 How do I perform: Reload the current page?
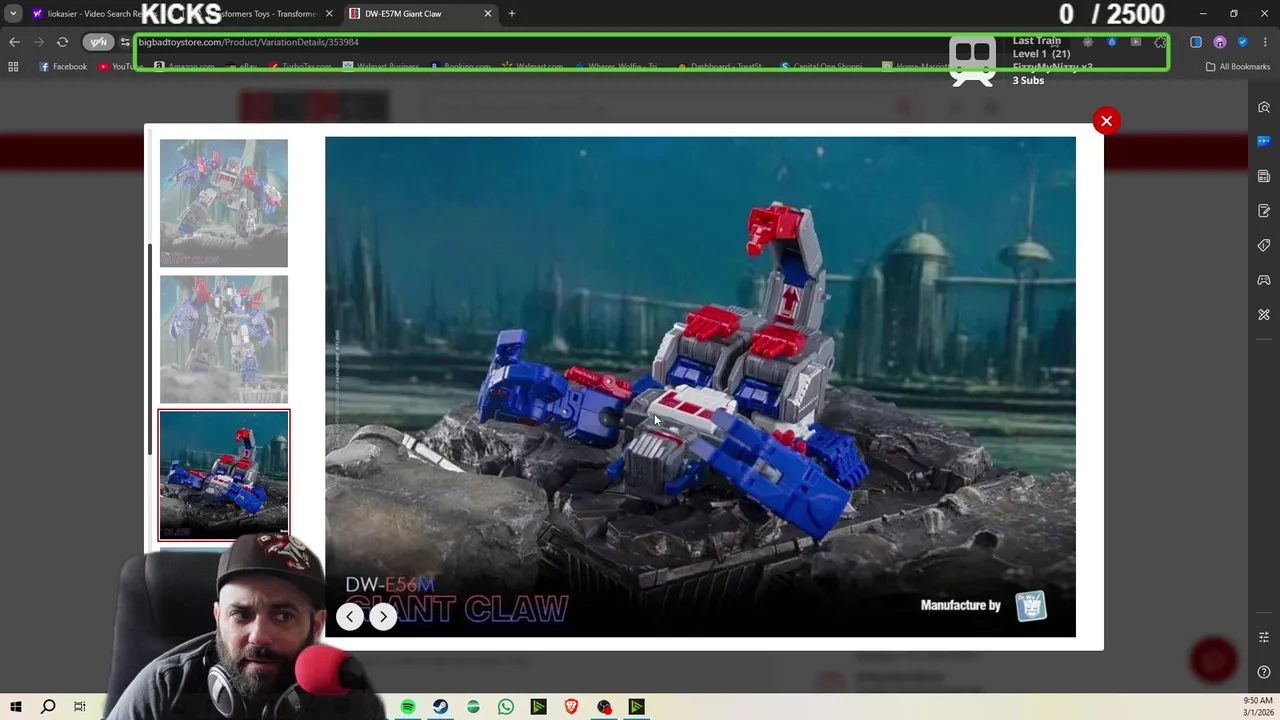click(x=62, y=42)
